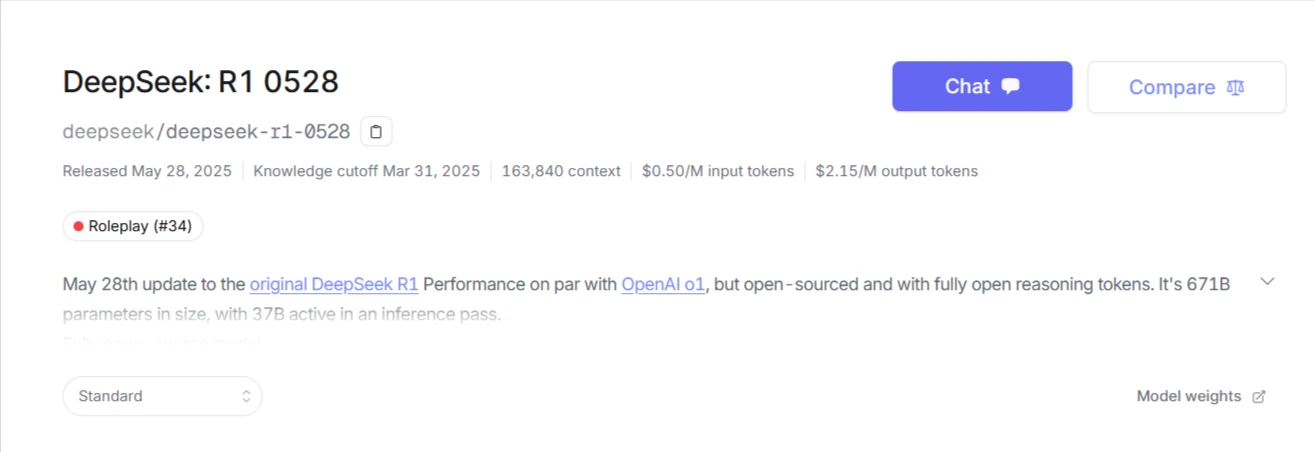
Task: Click the external link icon beside Model weights
Action: (x=1259, y=396)
